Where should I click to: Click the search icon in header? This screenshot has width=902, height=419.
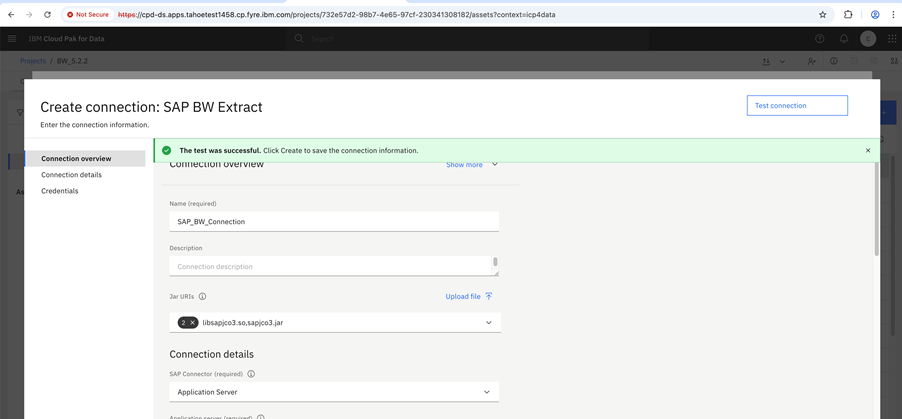(x=299, y=39)
